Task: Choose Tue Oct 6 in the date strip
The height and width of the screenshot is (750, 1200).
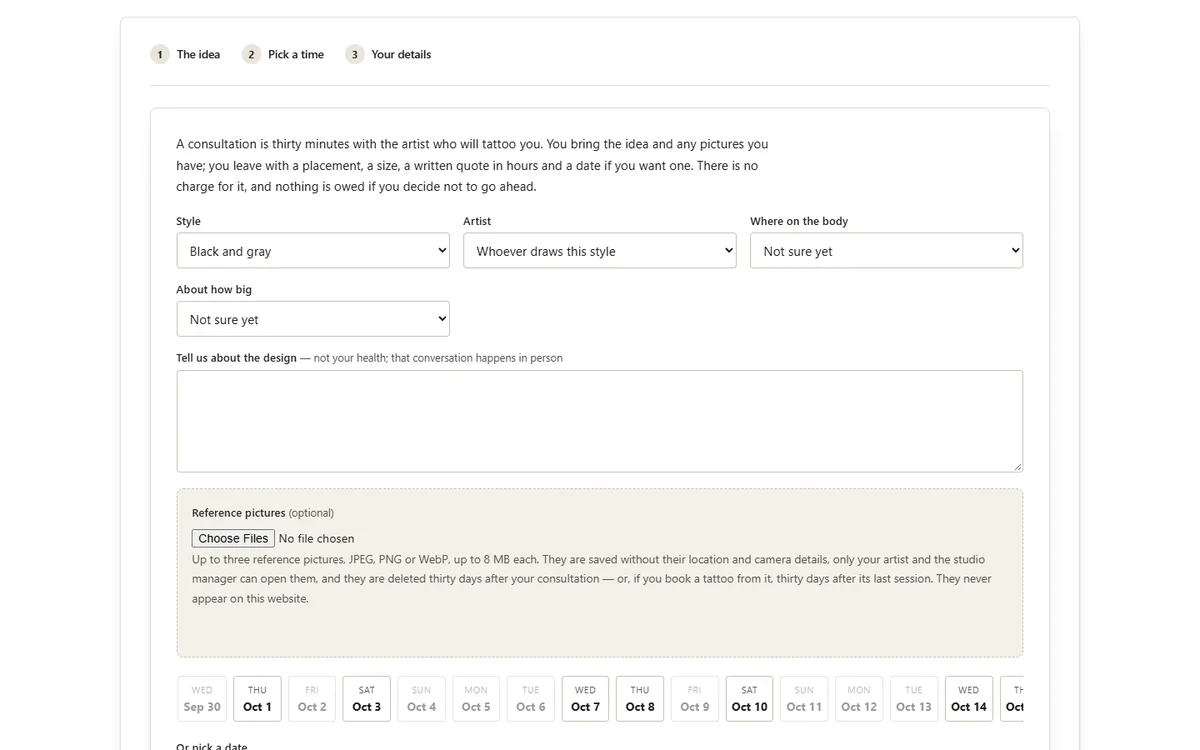Action: click(x=531, y=699)
